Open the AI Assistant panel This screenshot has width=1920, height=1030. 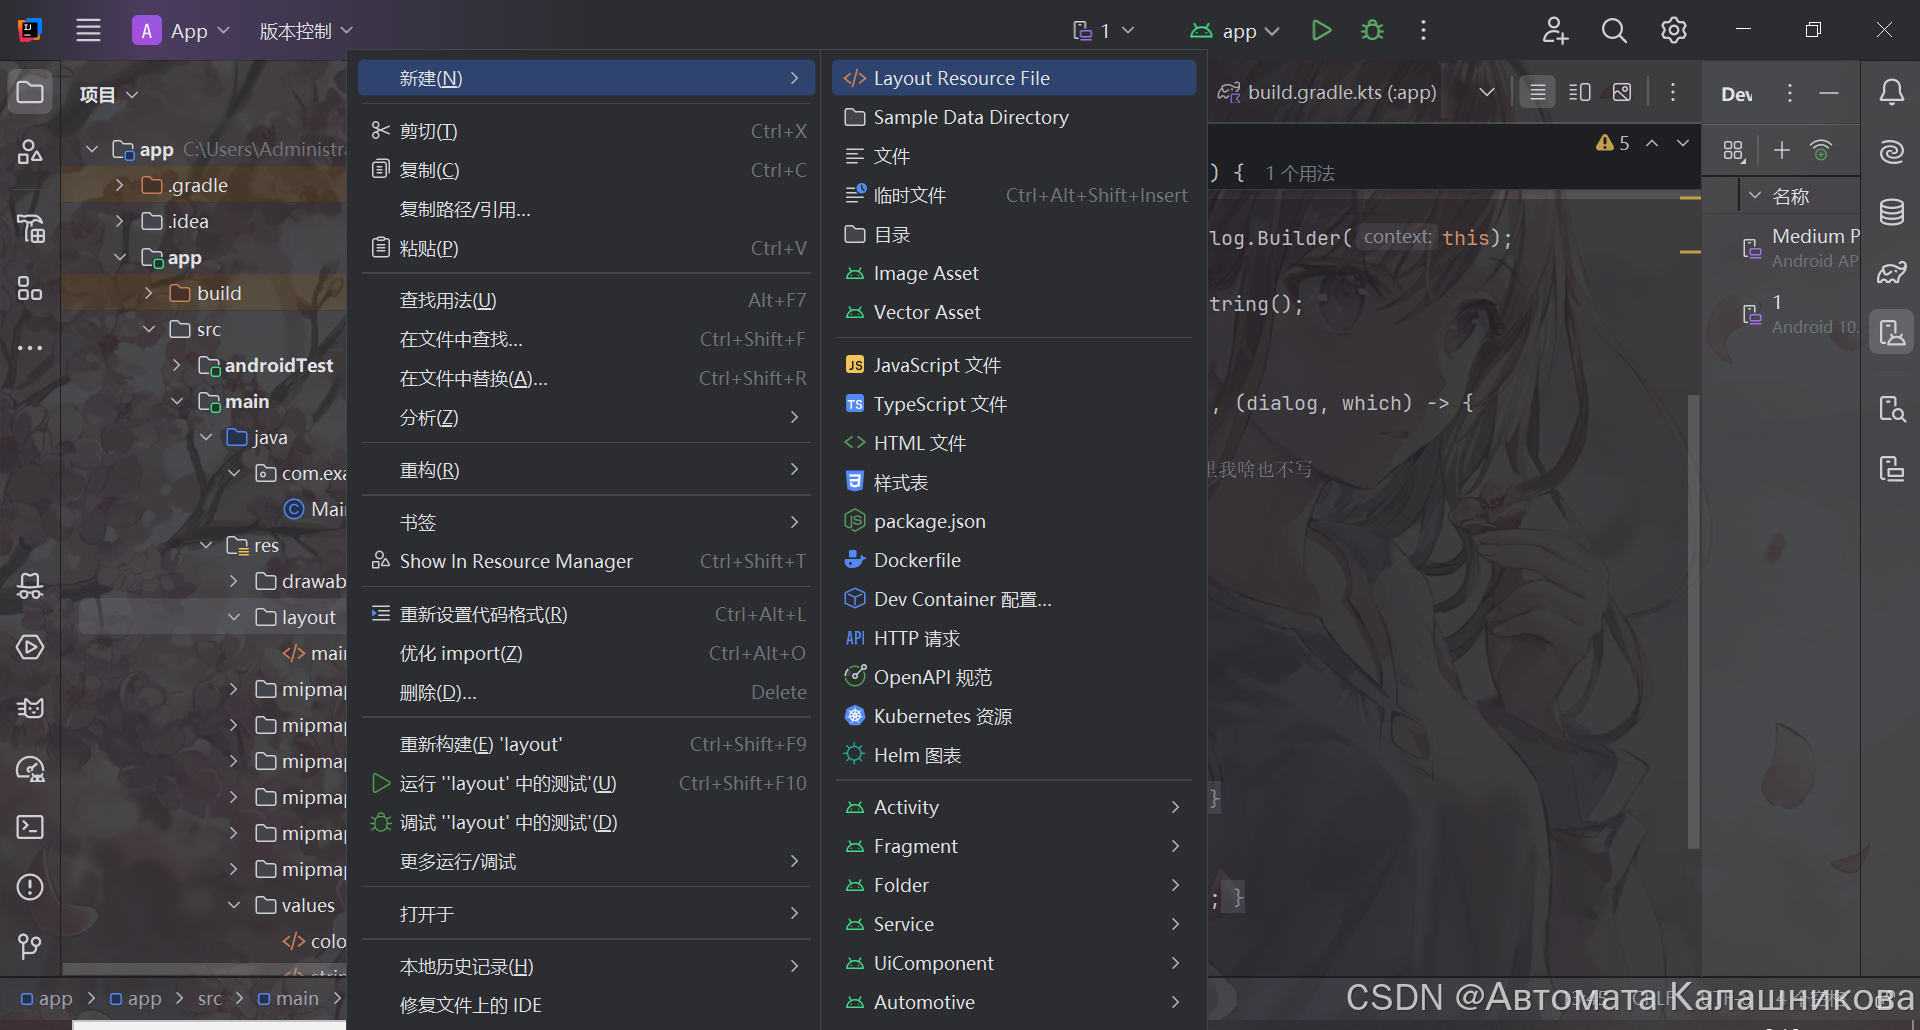coord(1892,152)
